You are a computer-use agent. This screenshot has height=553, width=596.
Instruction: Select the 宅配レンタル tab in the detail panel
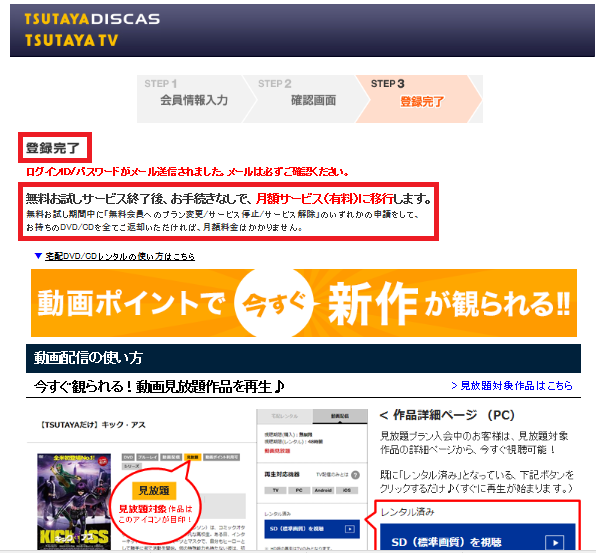pos(285,416)
